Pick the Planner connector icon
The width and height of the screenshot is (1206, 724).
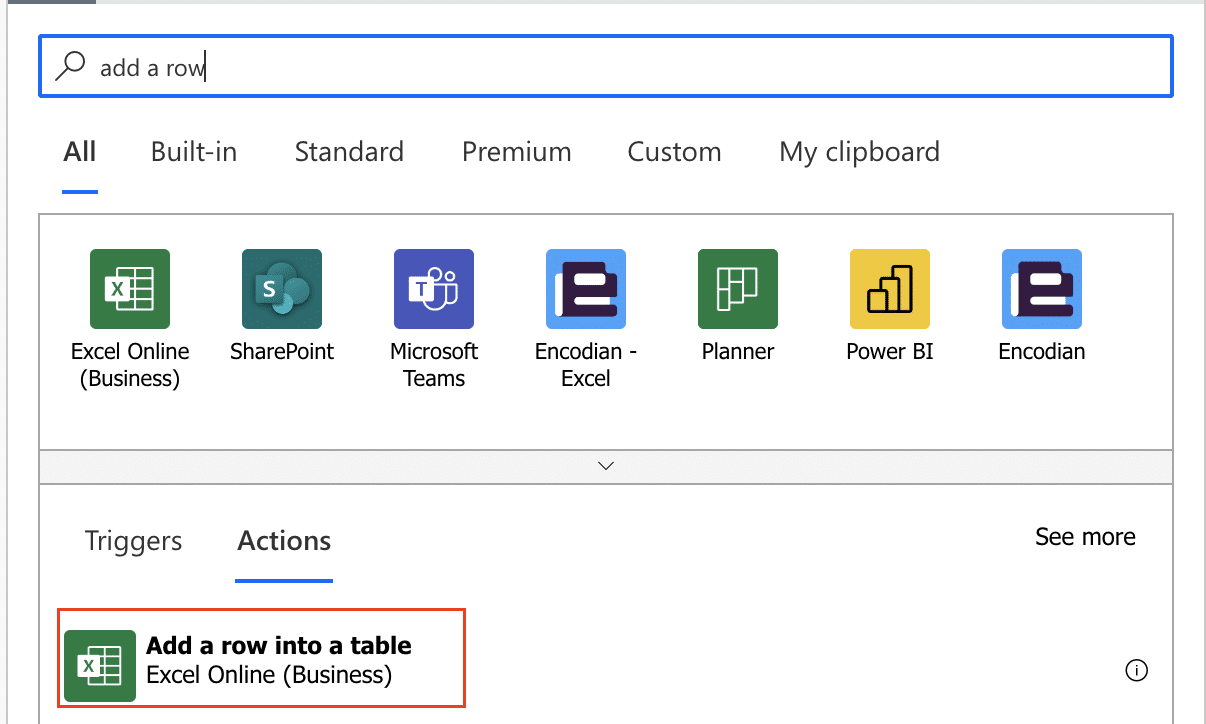pyautogui.click(x=738, y=289)
